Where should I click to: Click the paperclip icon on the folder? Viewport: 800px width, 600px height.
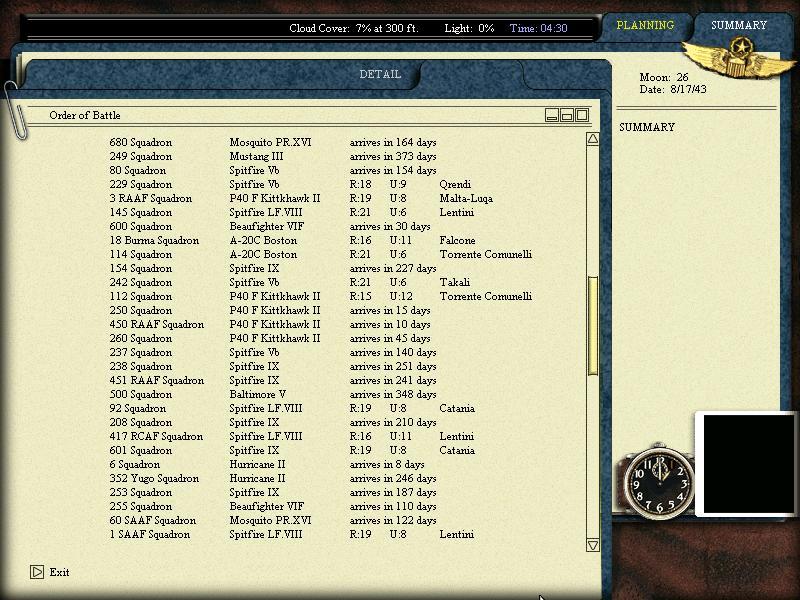pos(13,110)
